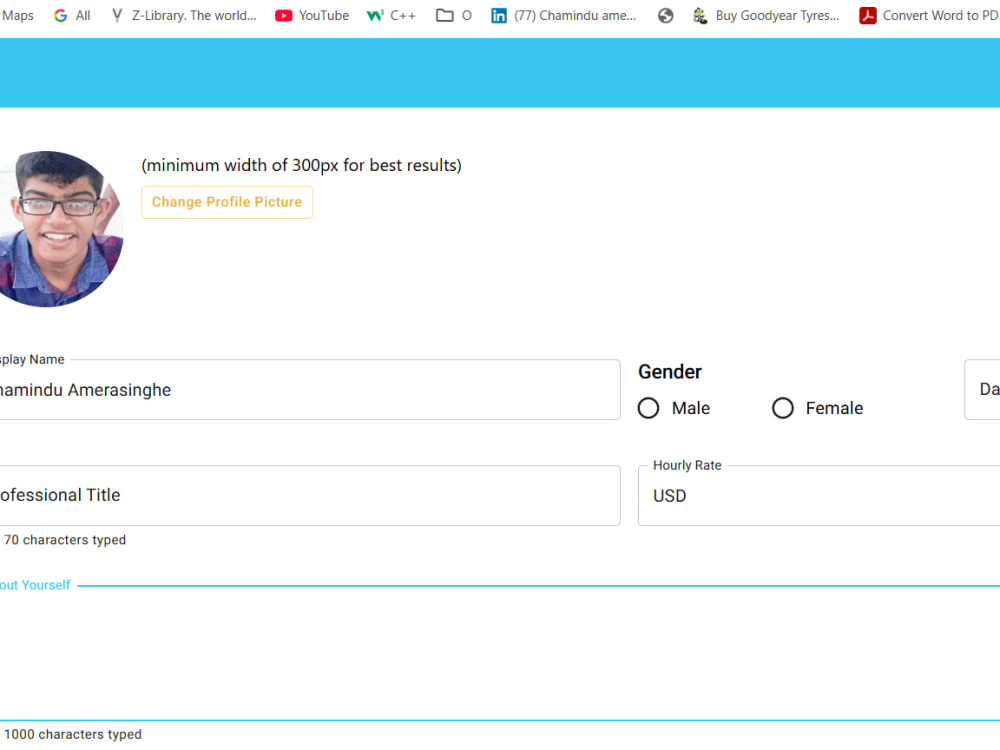
Task: Focus the Display Name input field
Action: point(309,390)
